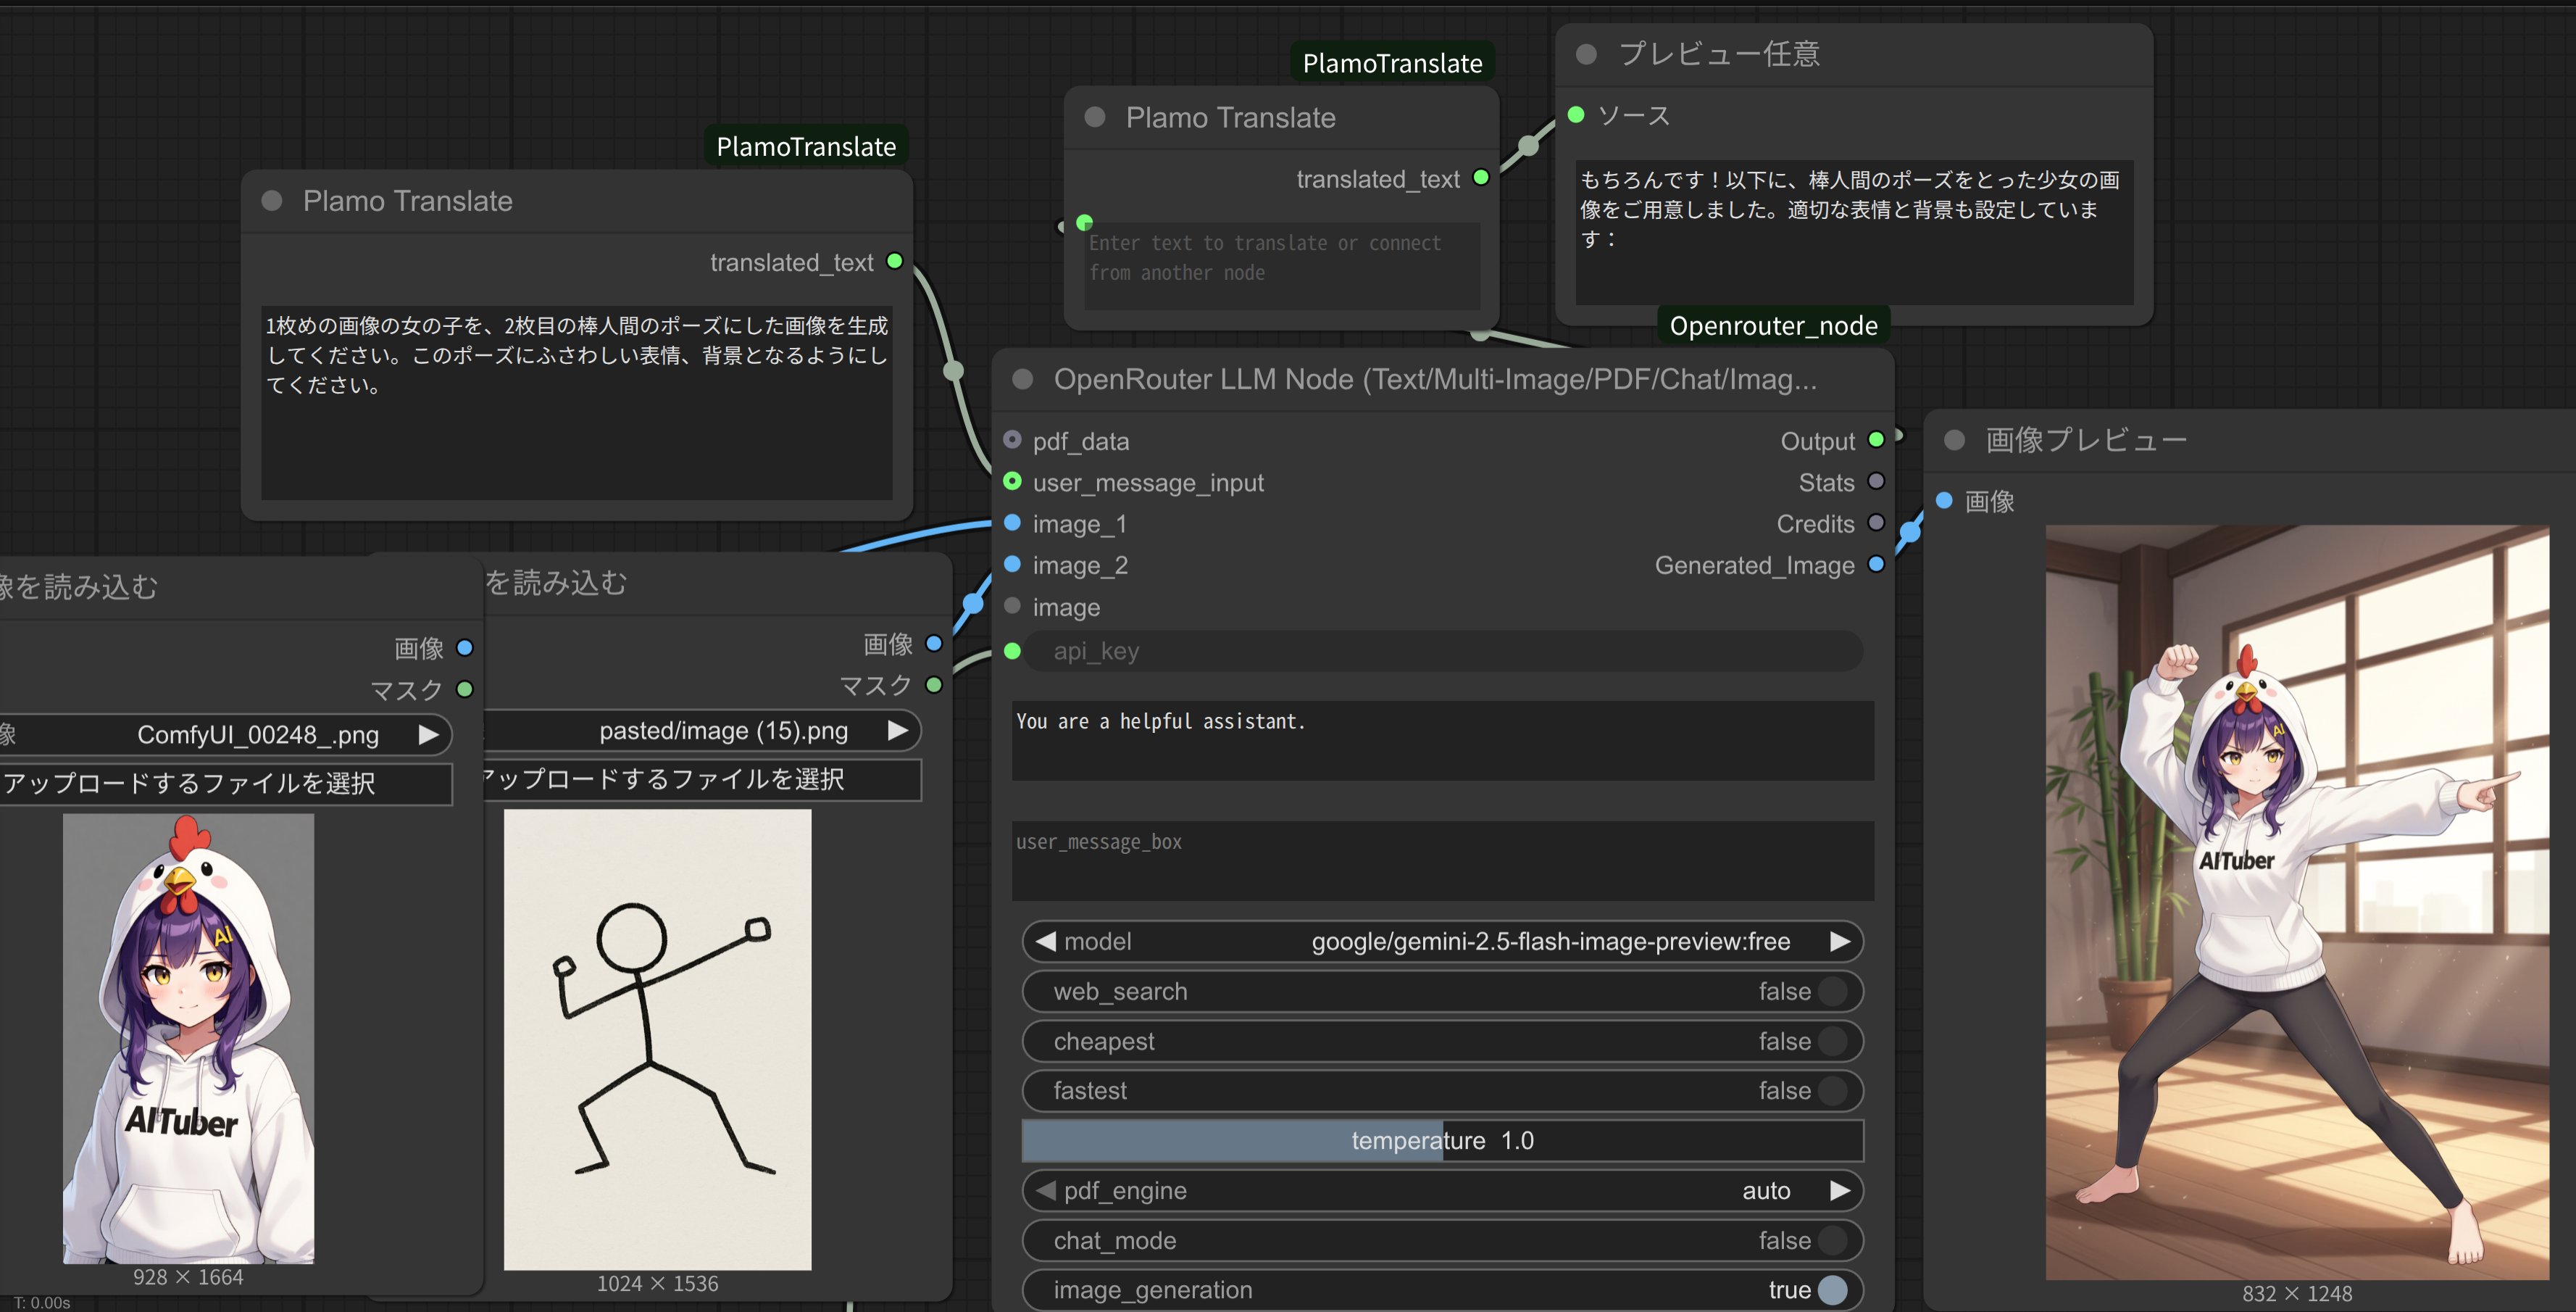Click the image_1 blue input socket
This screenshot has height=1312, width=2576.
(x=1012, y=523)
